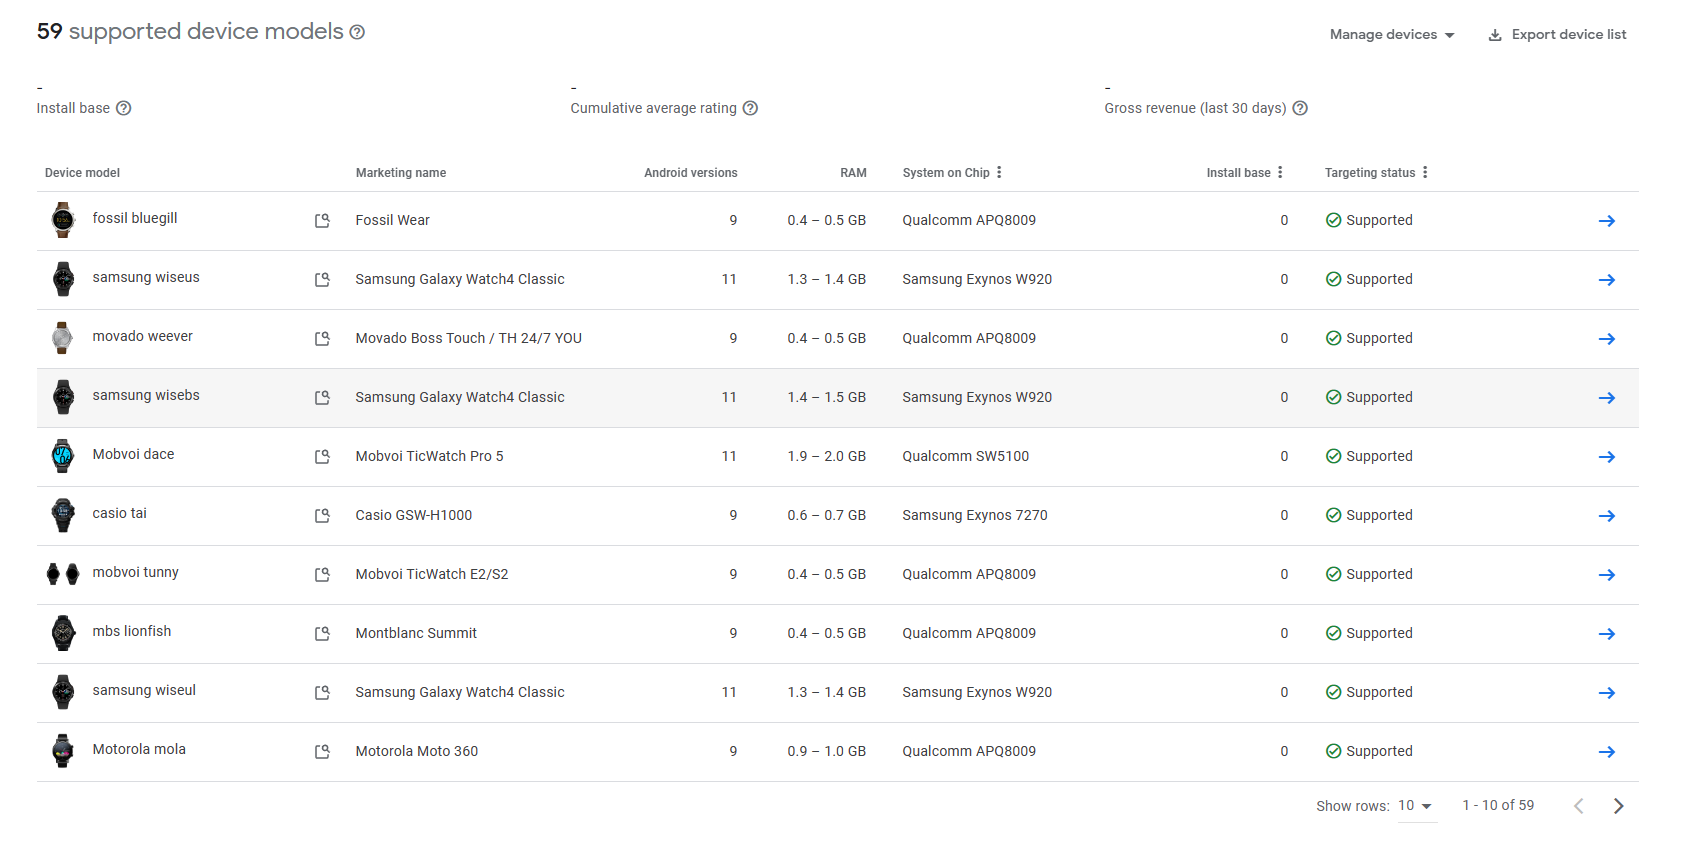
Task: Click the Export device list download icon
Action: 1495,35
